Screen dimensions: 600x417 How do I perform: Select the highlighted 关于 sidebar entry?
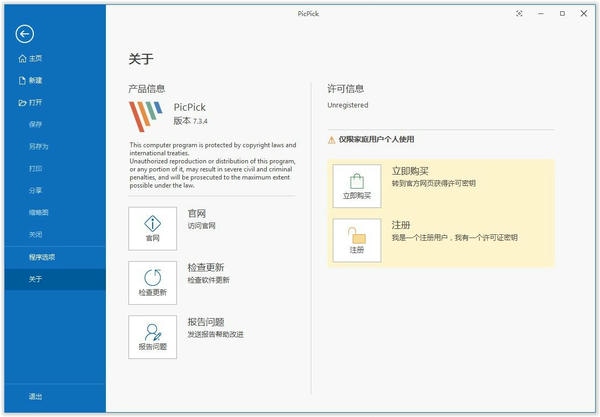[55, 279]
